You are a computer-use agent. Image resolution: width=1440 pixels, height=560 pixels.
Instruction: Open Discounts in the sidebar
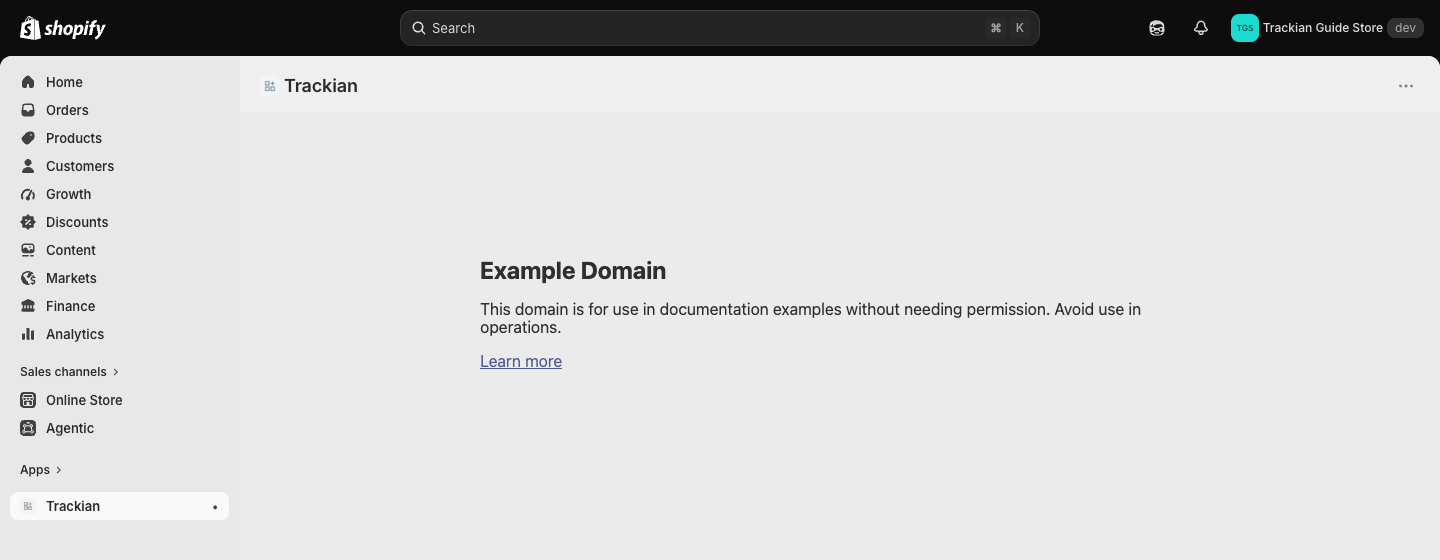[x=120, y=222]
